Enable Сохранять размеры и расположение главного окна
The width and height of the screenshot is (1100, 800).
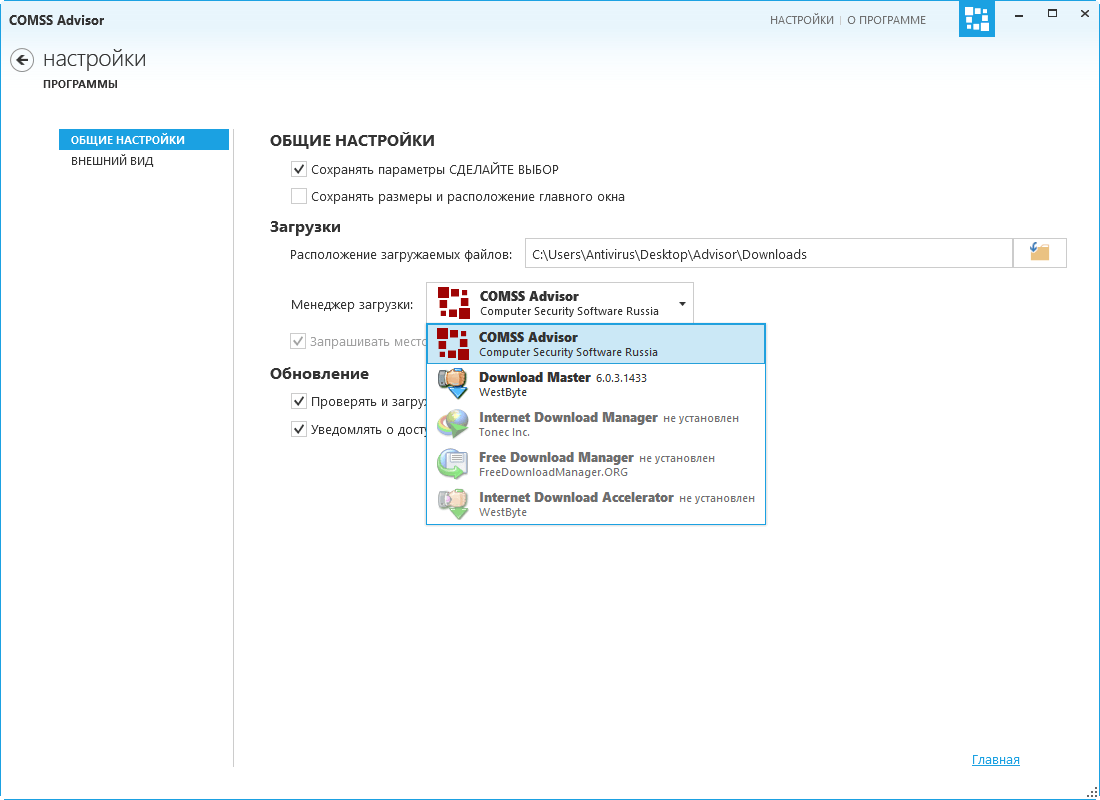pyautogui.click(x=299, y=196)
